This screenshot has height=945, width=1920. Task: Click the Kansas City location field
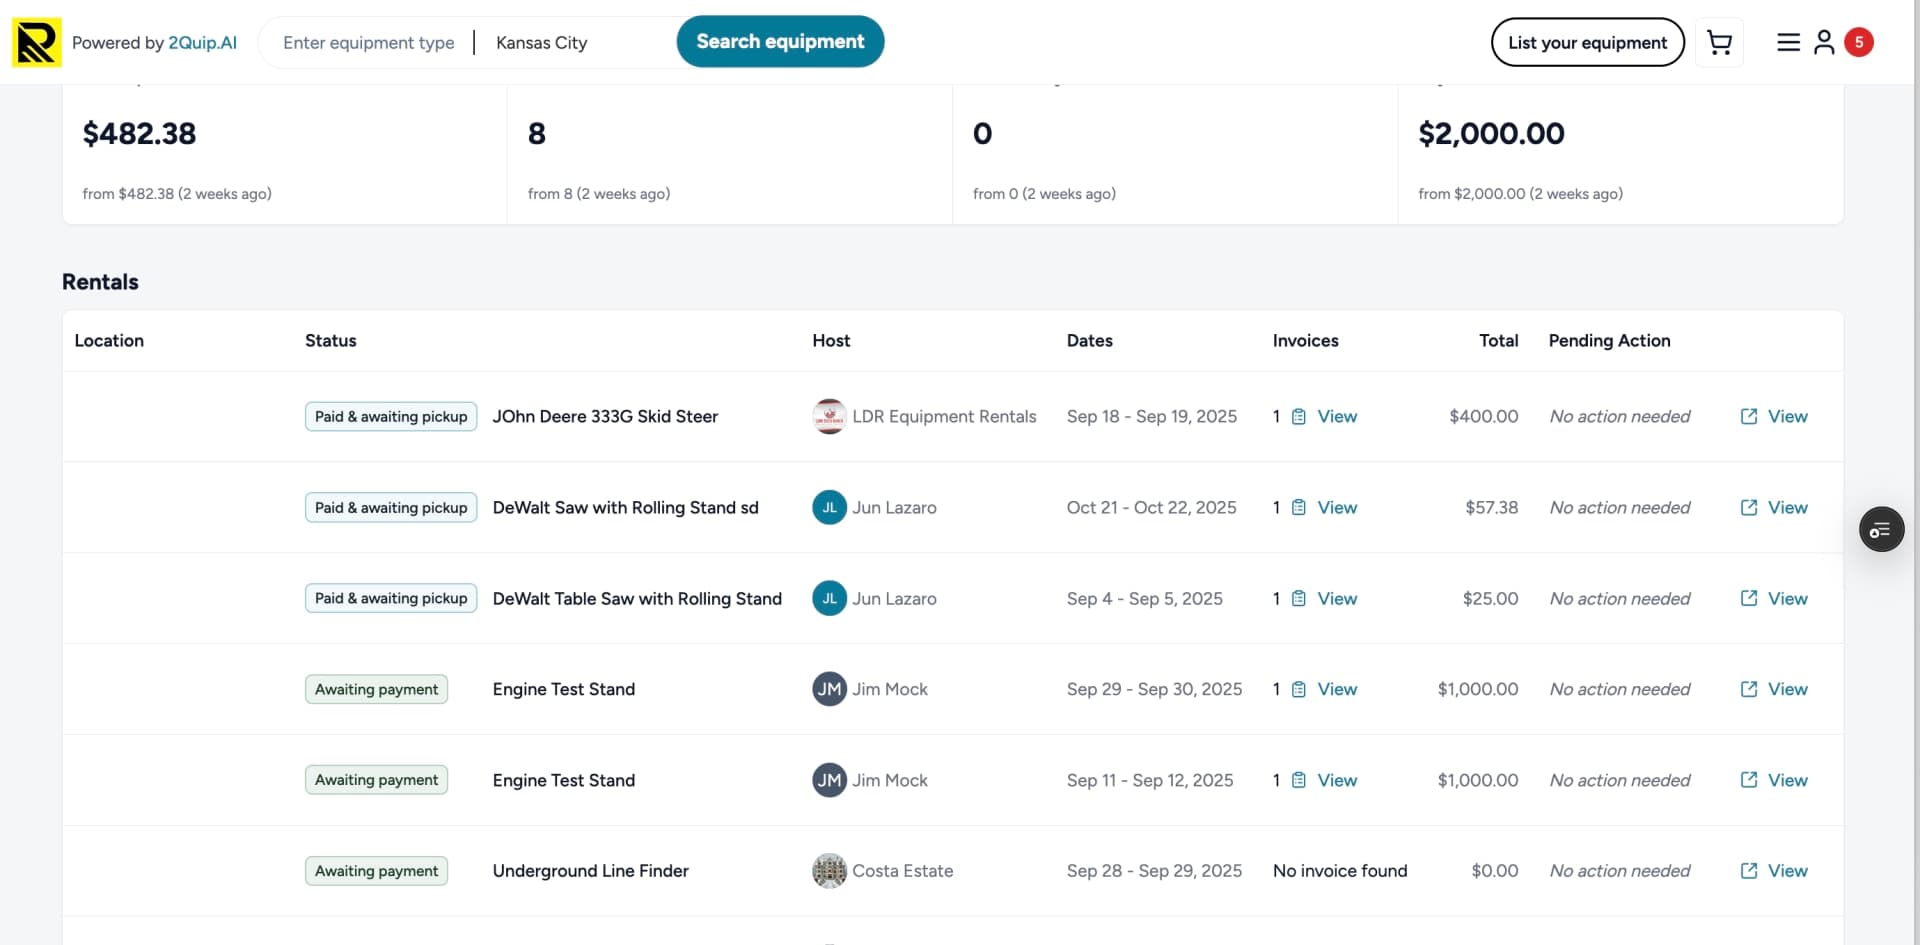point(570,43)
